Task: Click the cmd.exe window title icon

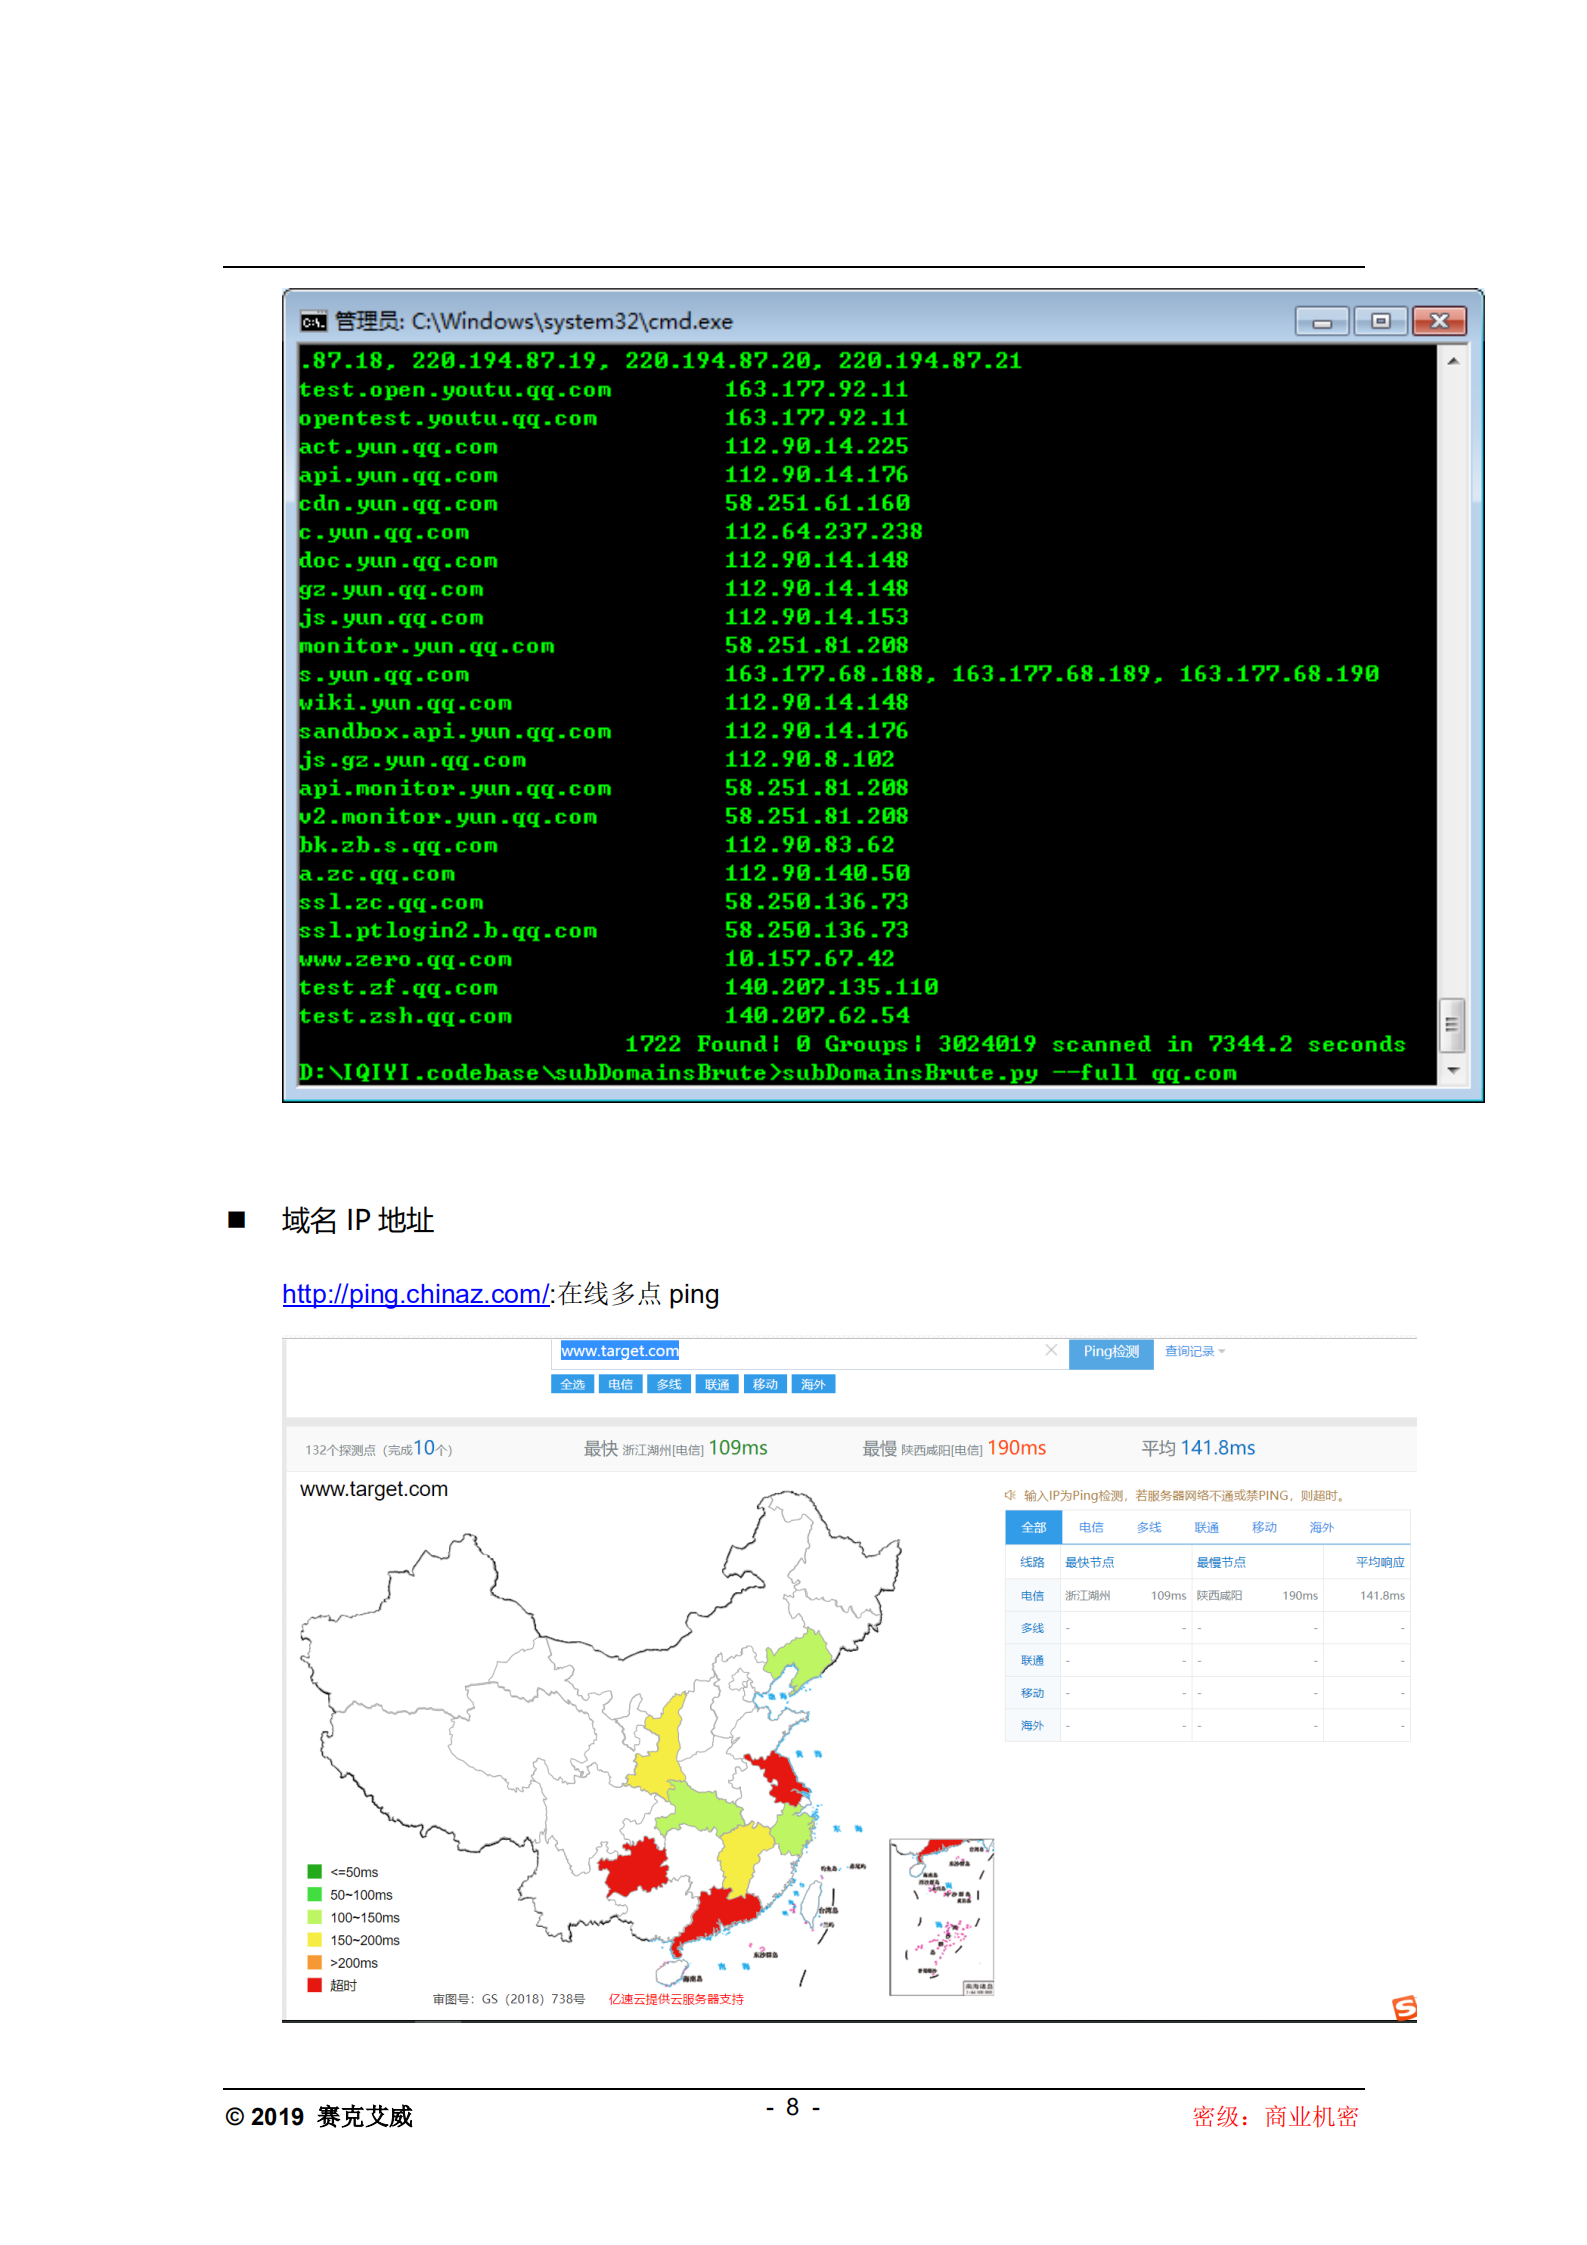Action: pos(313,321)
